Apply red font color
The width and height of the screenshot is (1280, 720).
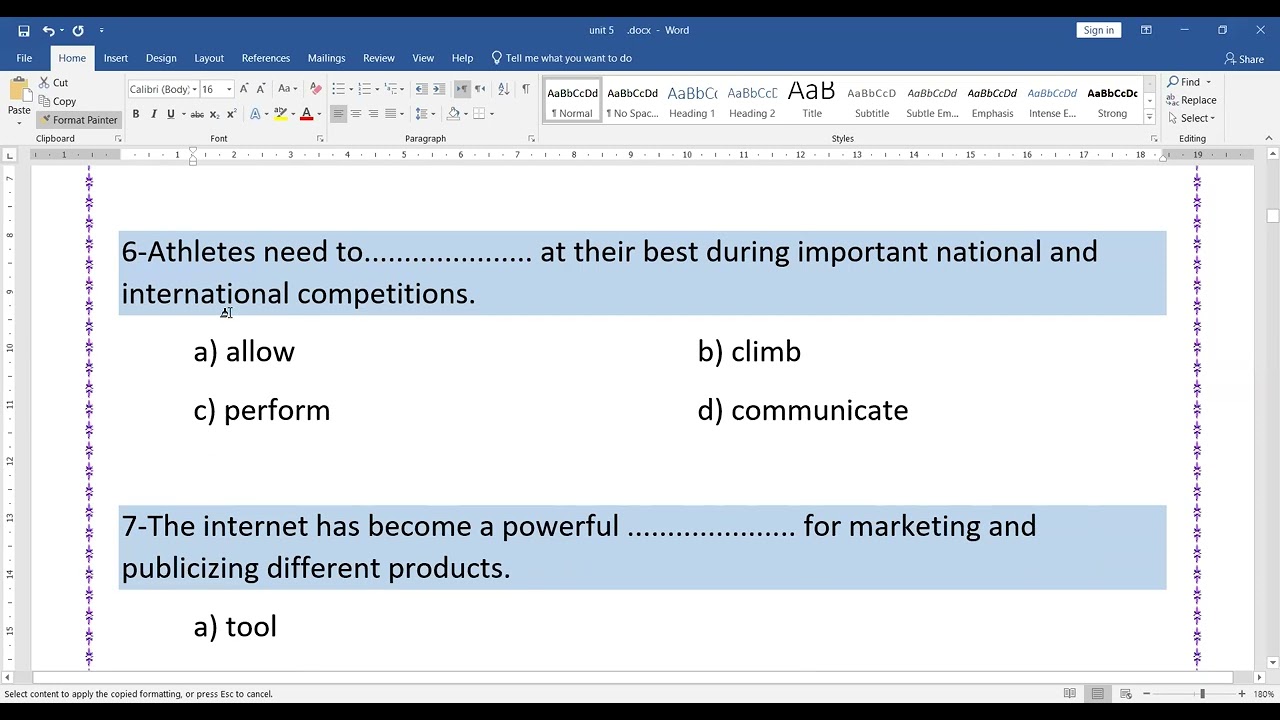[306, 114]
